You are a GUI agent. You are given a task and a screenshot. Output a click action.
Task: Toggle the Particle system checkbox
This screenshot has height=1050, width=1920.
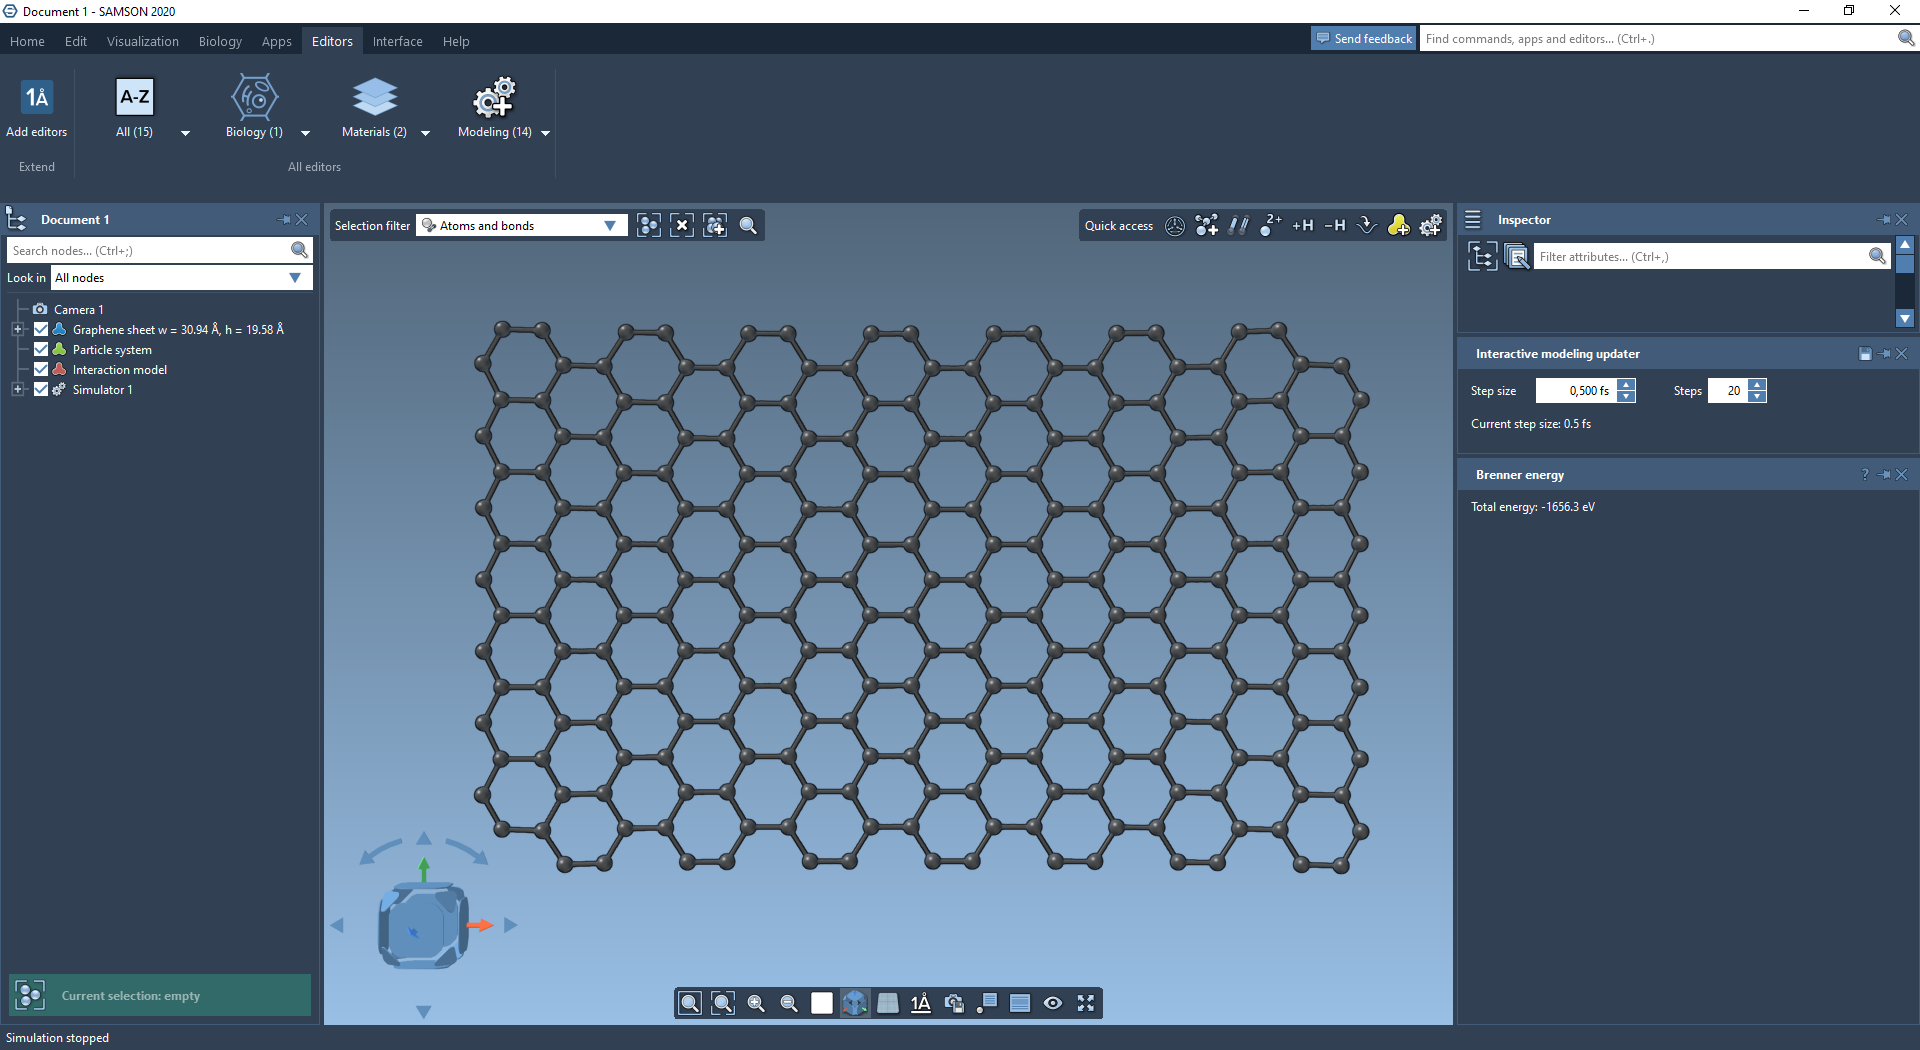pos(41,349)
